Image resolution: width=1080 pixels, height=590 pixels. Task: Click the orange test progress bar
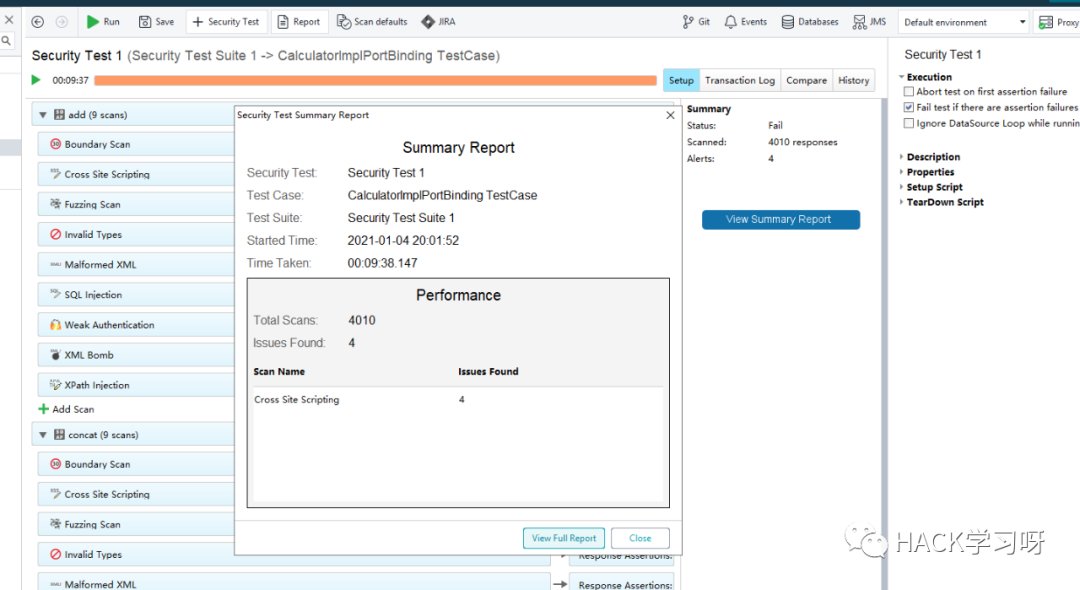[375, 81]
